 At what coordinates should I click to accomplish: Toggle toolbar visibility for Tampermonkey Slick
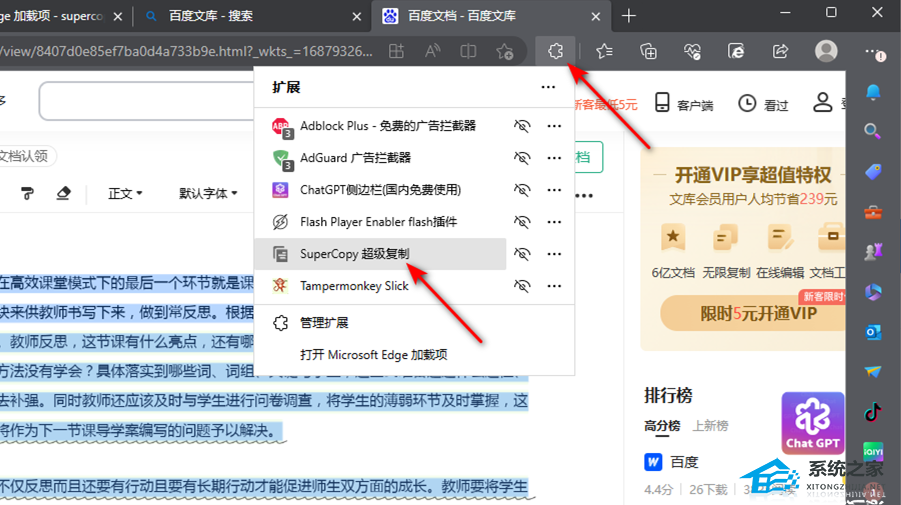pos(522,286)
